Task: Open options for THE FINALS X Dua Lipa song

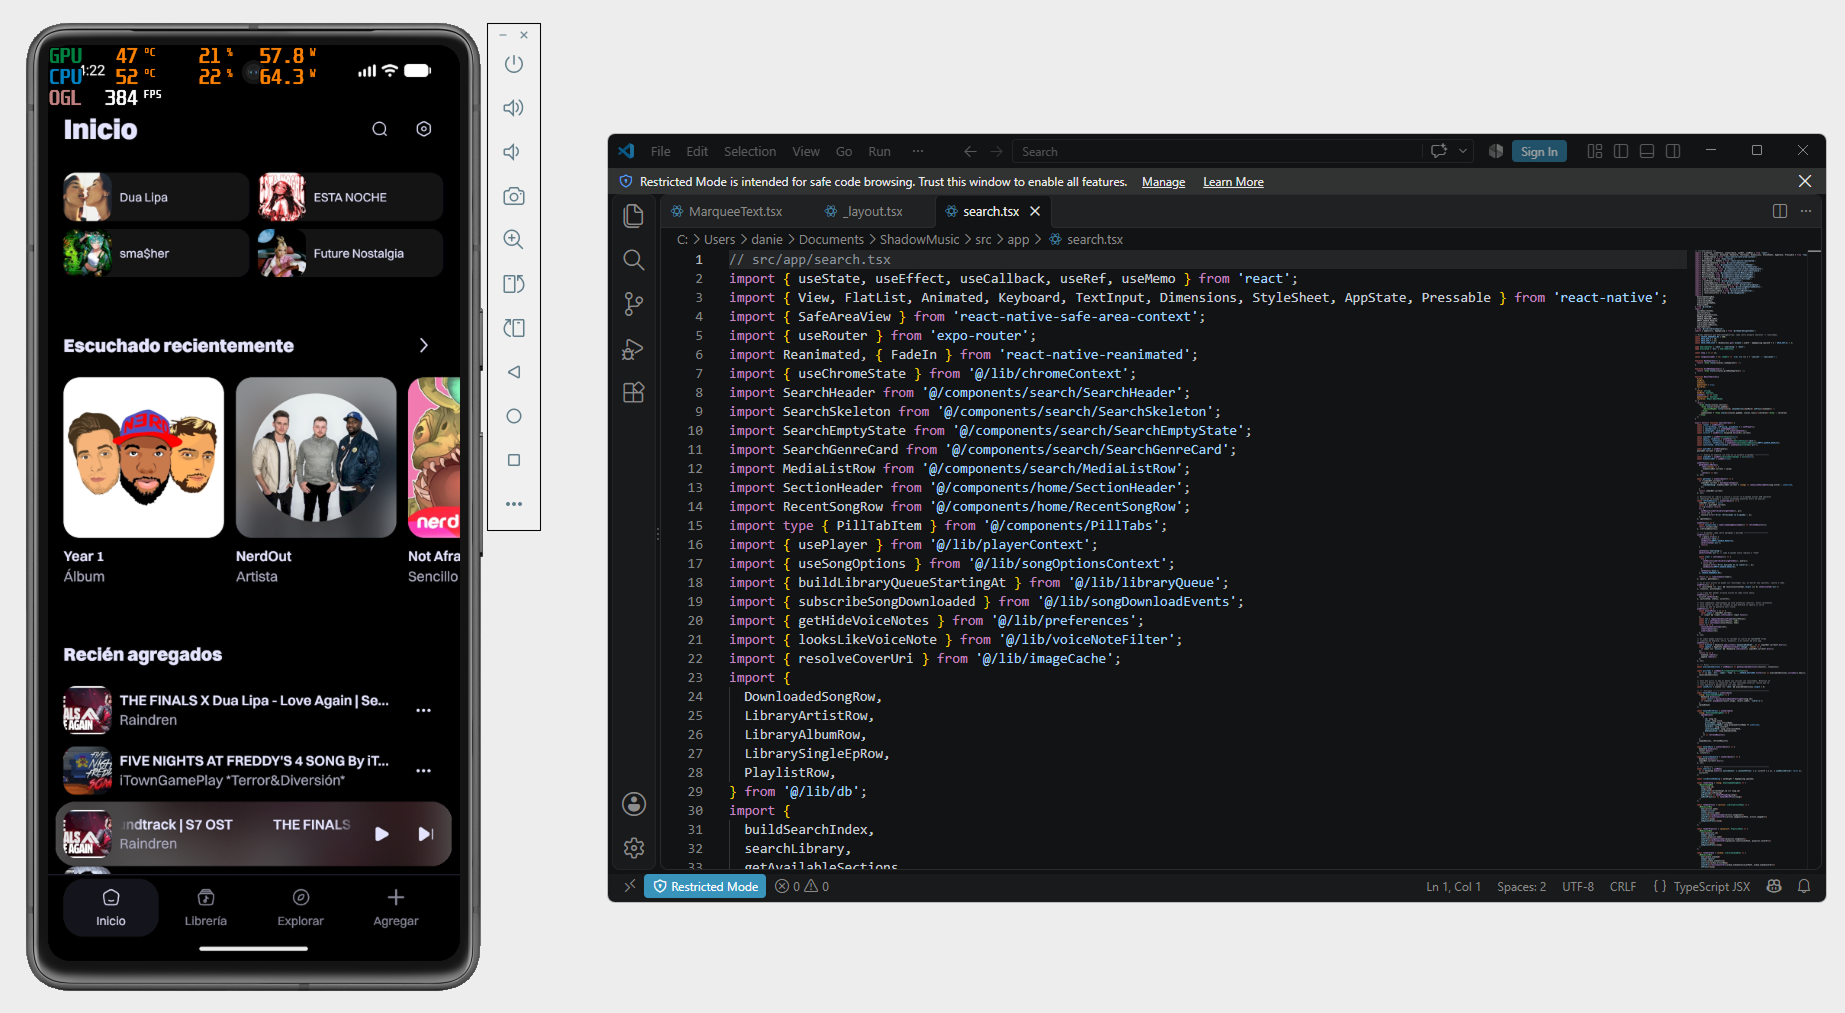Action: (424, 710)
